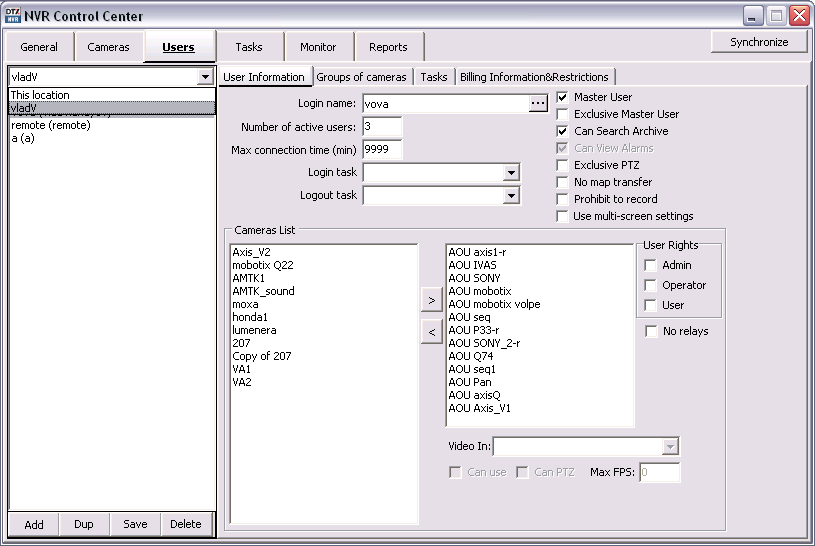This screenshot has width=815, height=546.
Task: Select AOU Pan entry
Action: [x=540, y=382]
